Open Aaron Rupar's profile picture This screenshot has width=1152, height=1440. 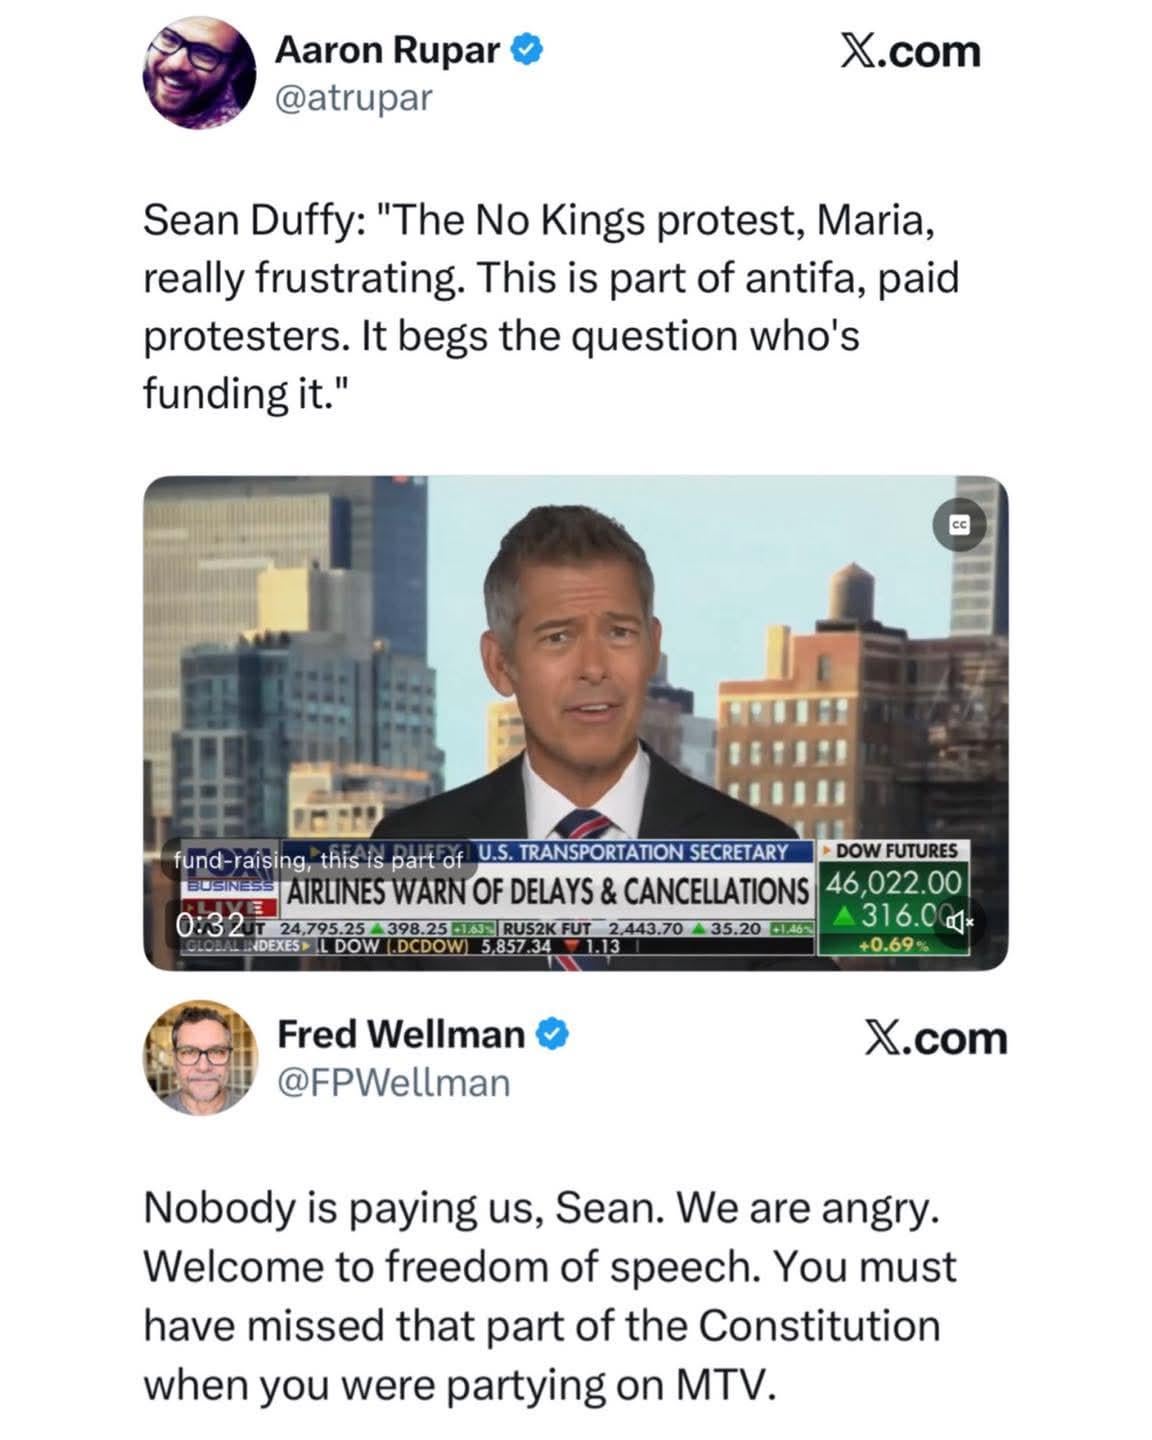[x=201, y=71]
